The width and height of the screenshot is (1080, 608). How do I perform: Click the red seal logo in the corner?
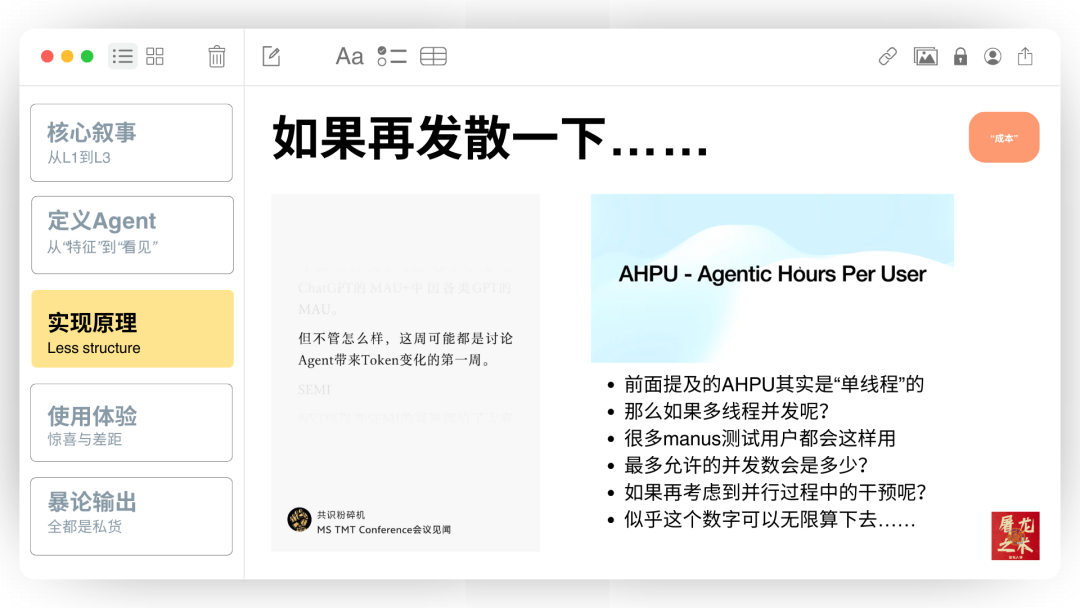(1015, 536)
